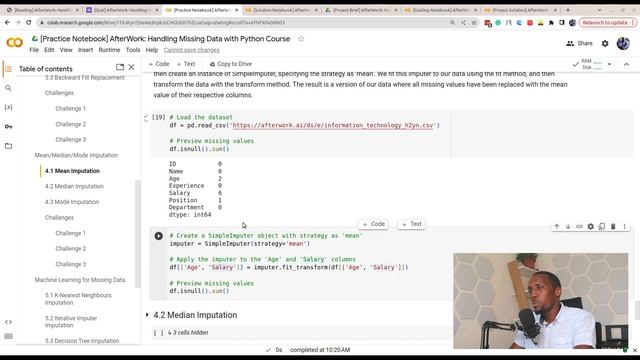Close the Table of contents panel
The width and height of the screenshot is (640, 360).
pyautogui.click(x=131, y=67)
